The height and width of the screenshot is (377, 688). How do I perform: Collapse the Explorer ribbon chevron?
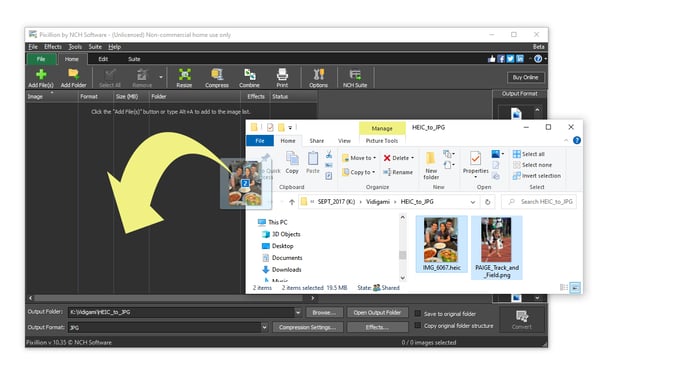tap(566, 140)
